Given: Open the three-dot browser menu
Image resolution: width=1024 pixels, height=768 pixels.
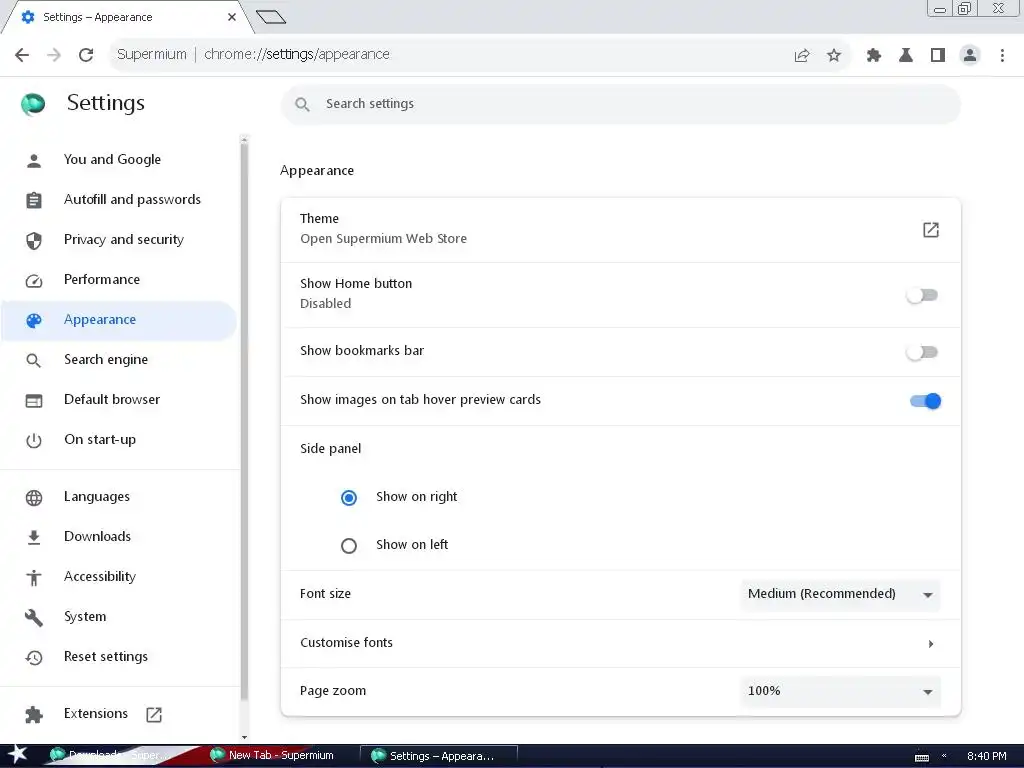Looking at the screenshot, I should point(1002,55).
